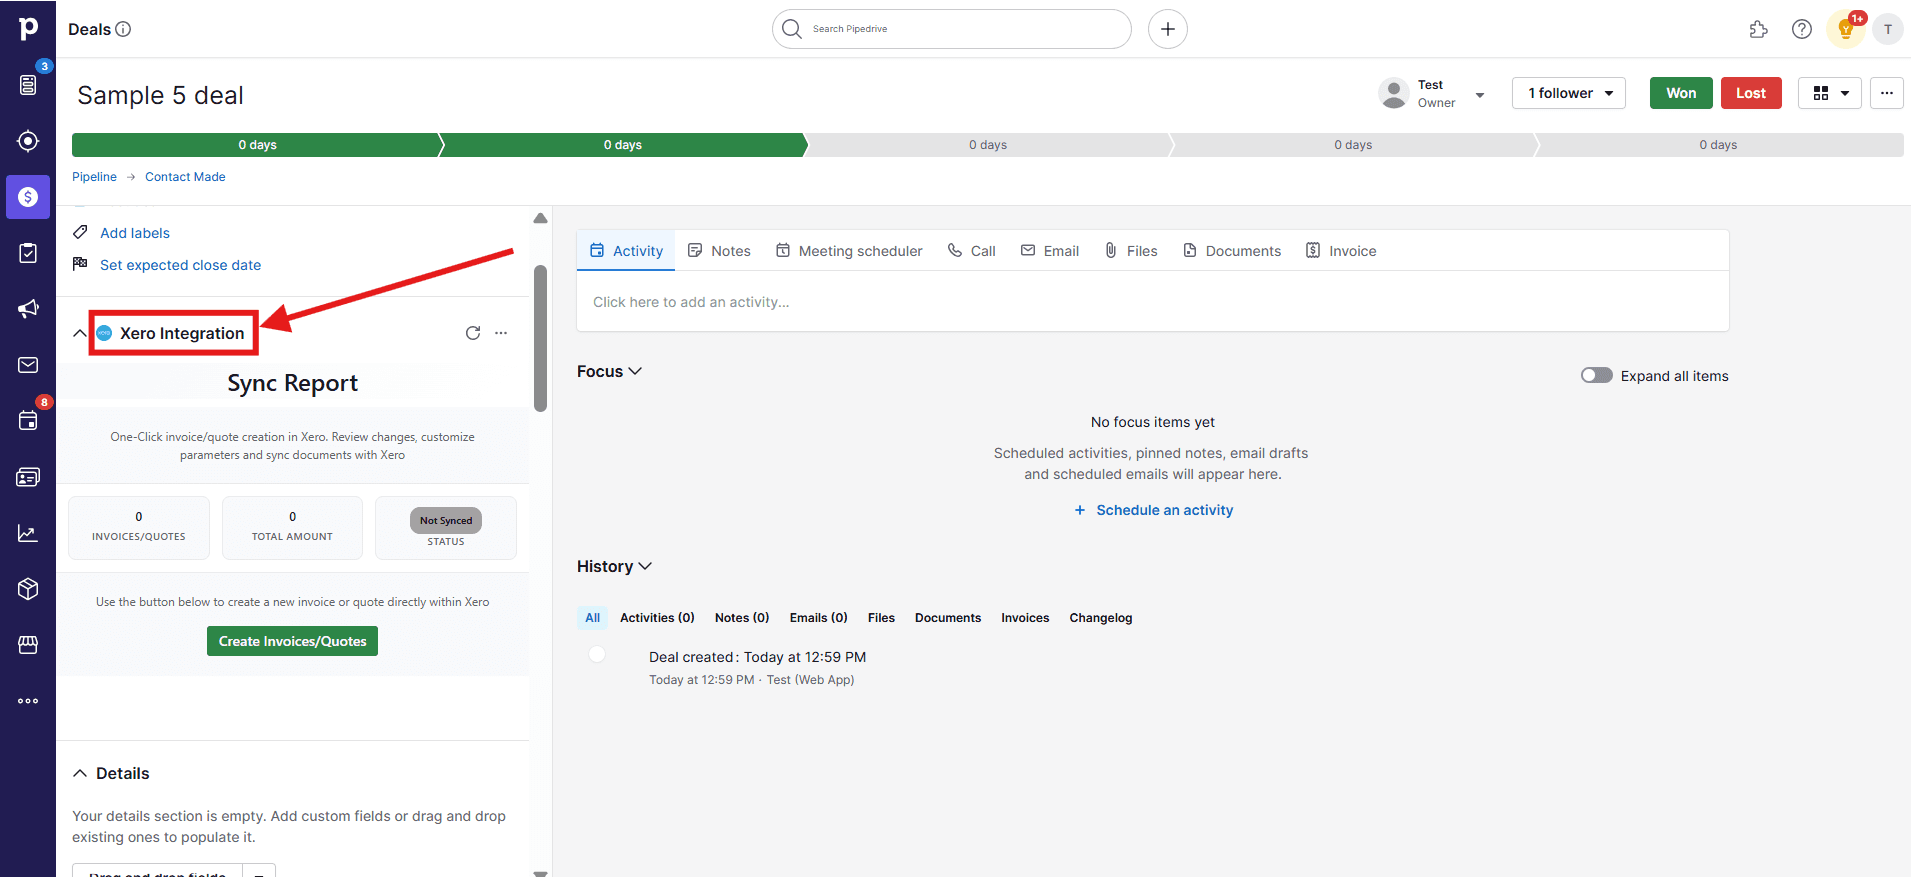Viewport: 1911px width, 877px height.
Task: Filter history by Invoices
Action: [1025, 618]
